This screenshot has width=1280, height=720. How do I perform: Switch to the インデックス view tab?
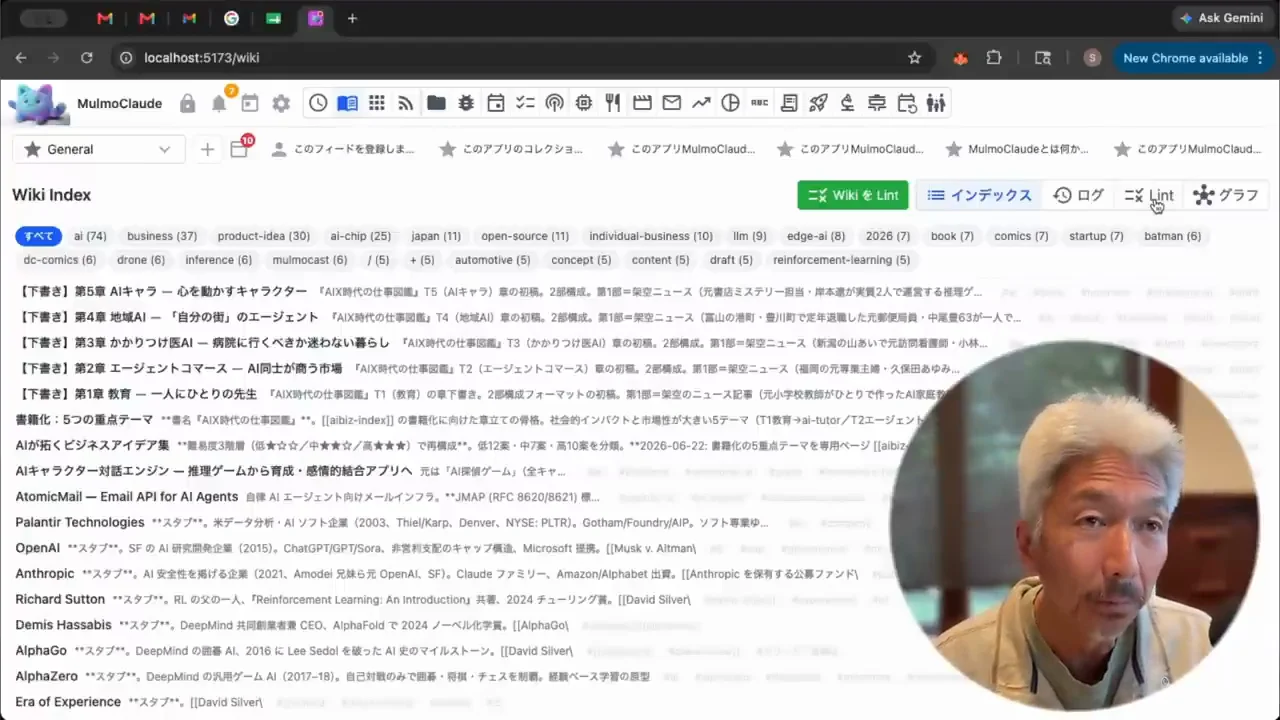tap(979, 195)
